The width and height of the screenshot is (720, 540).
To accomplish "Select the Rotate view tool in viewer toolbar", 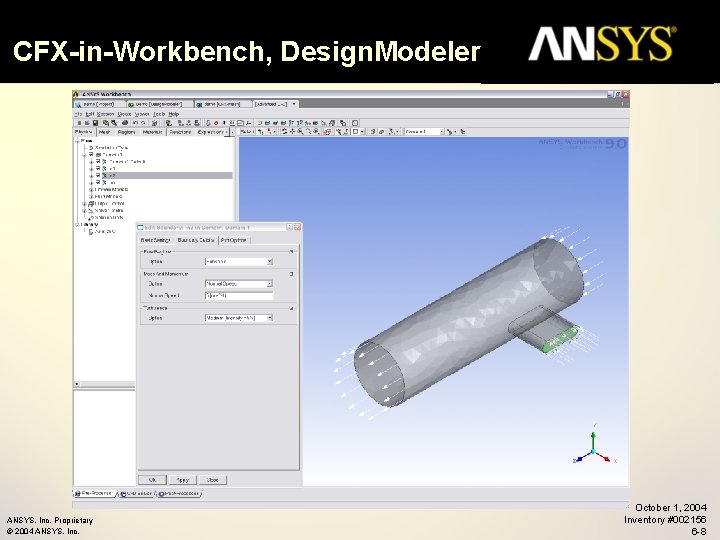I will [284, 132].
